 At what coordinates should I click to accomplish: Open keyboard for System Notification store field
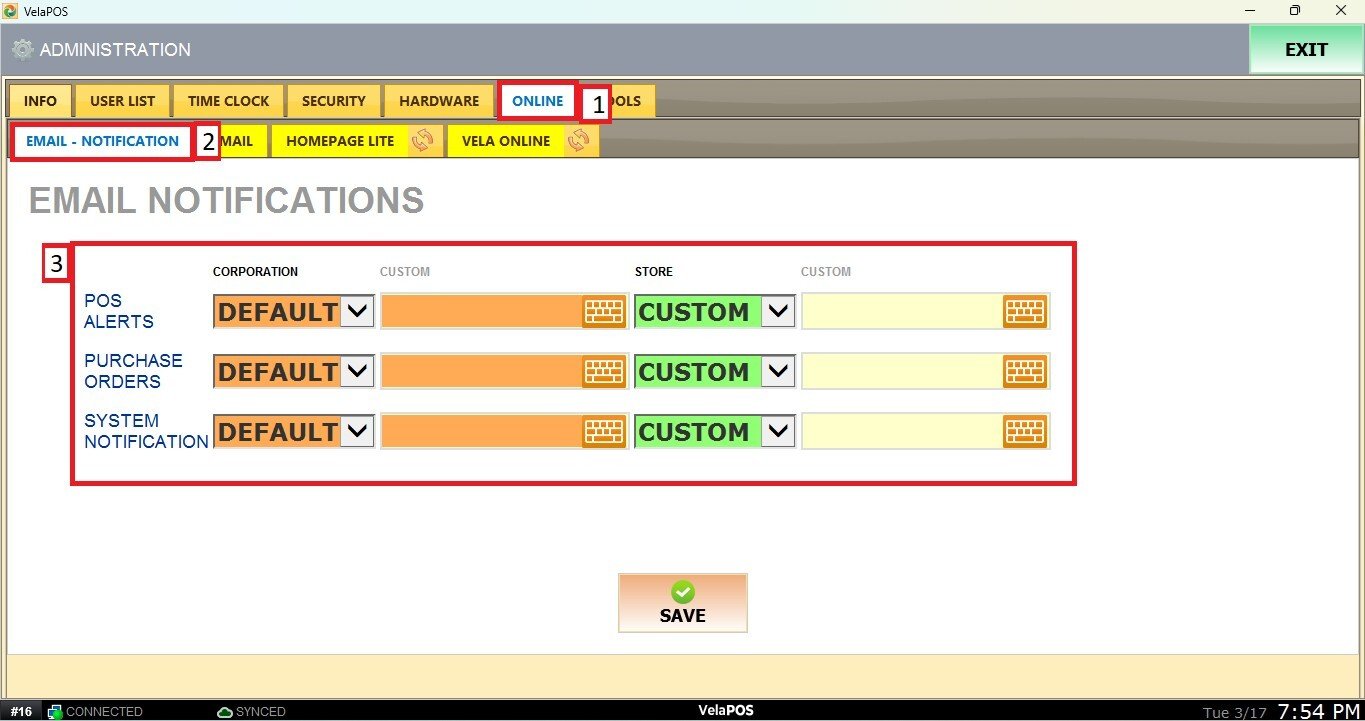[1025, 432]
